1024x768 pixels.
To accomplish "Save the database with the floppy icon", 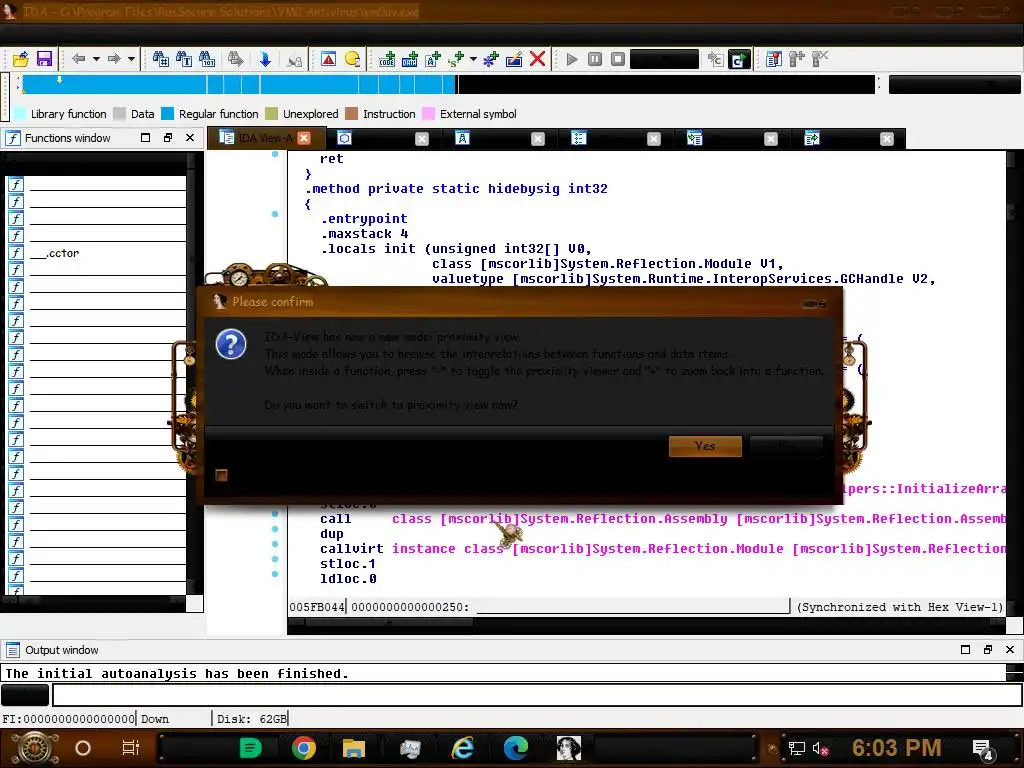I will (44, 59).
